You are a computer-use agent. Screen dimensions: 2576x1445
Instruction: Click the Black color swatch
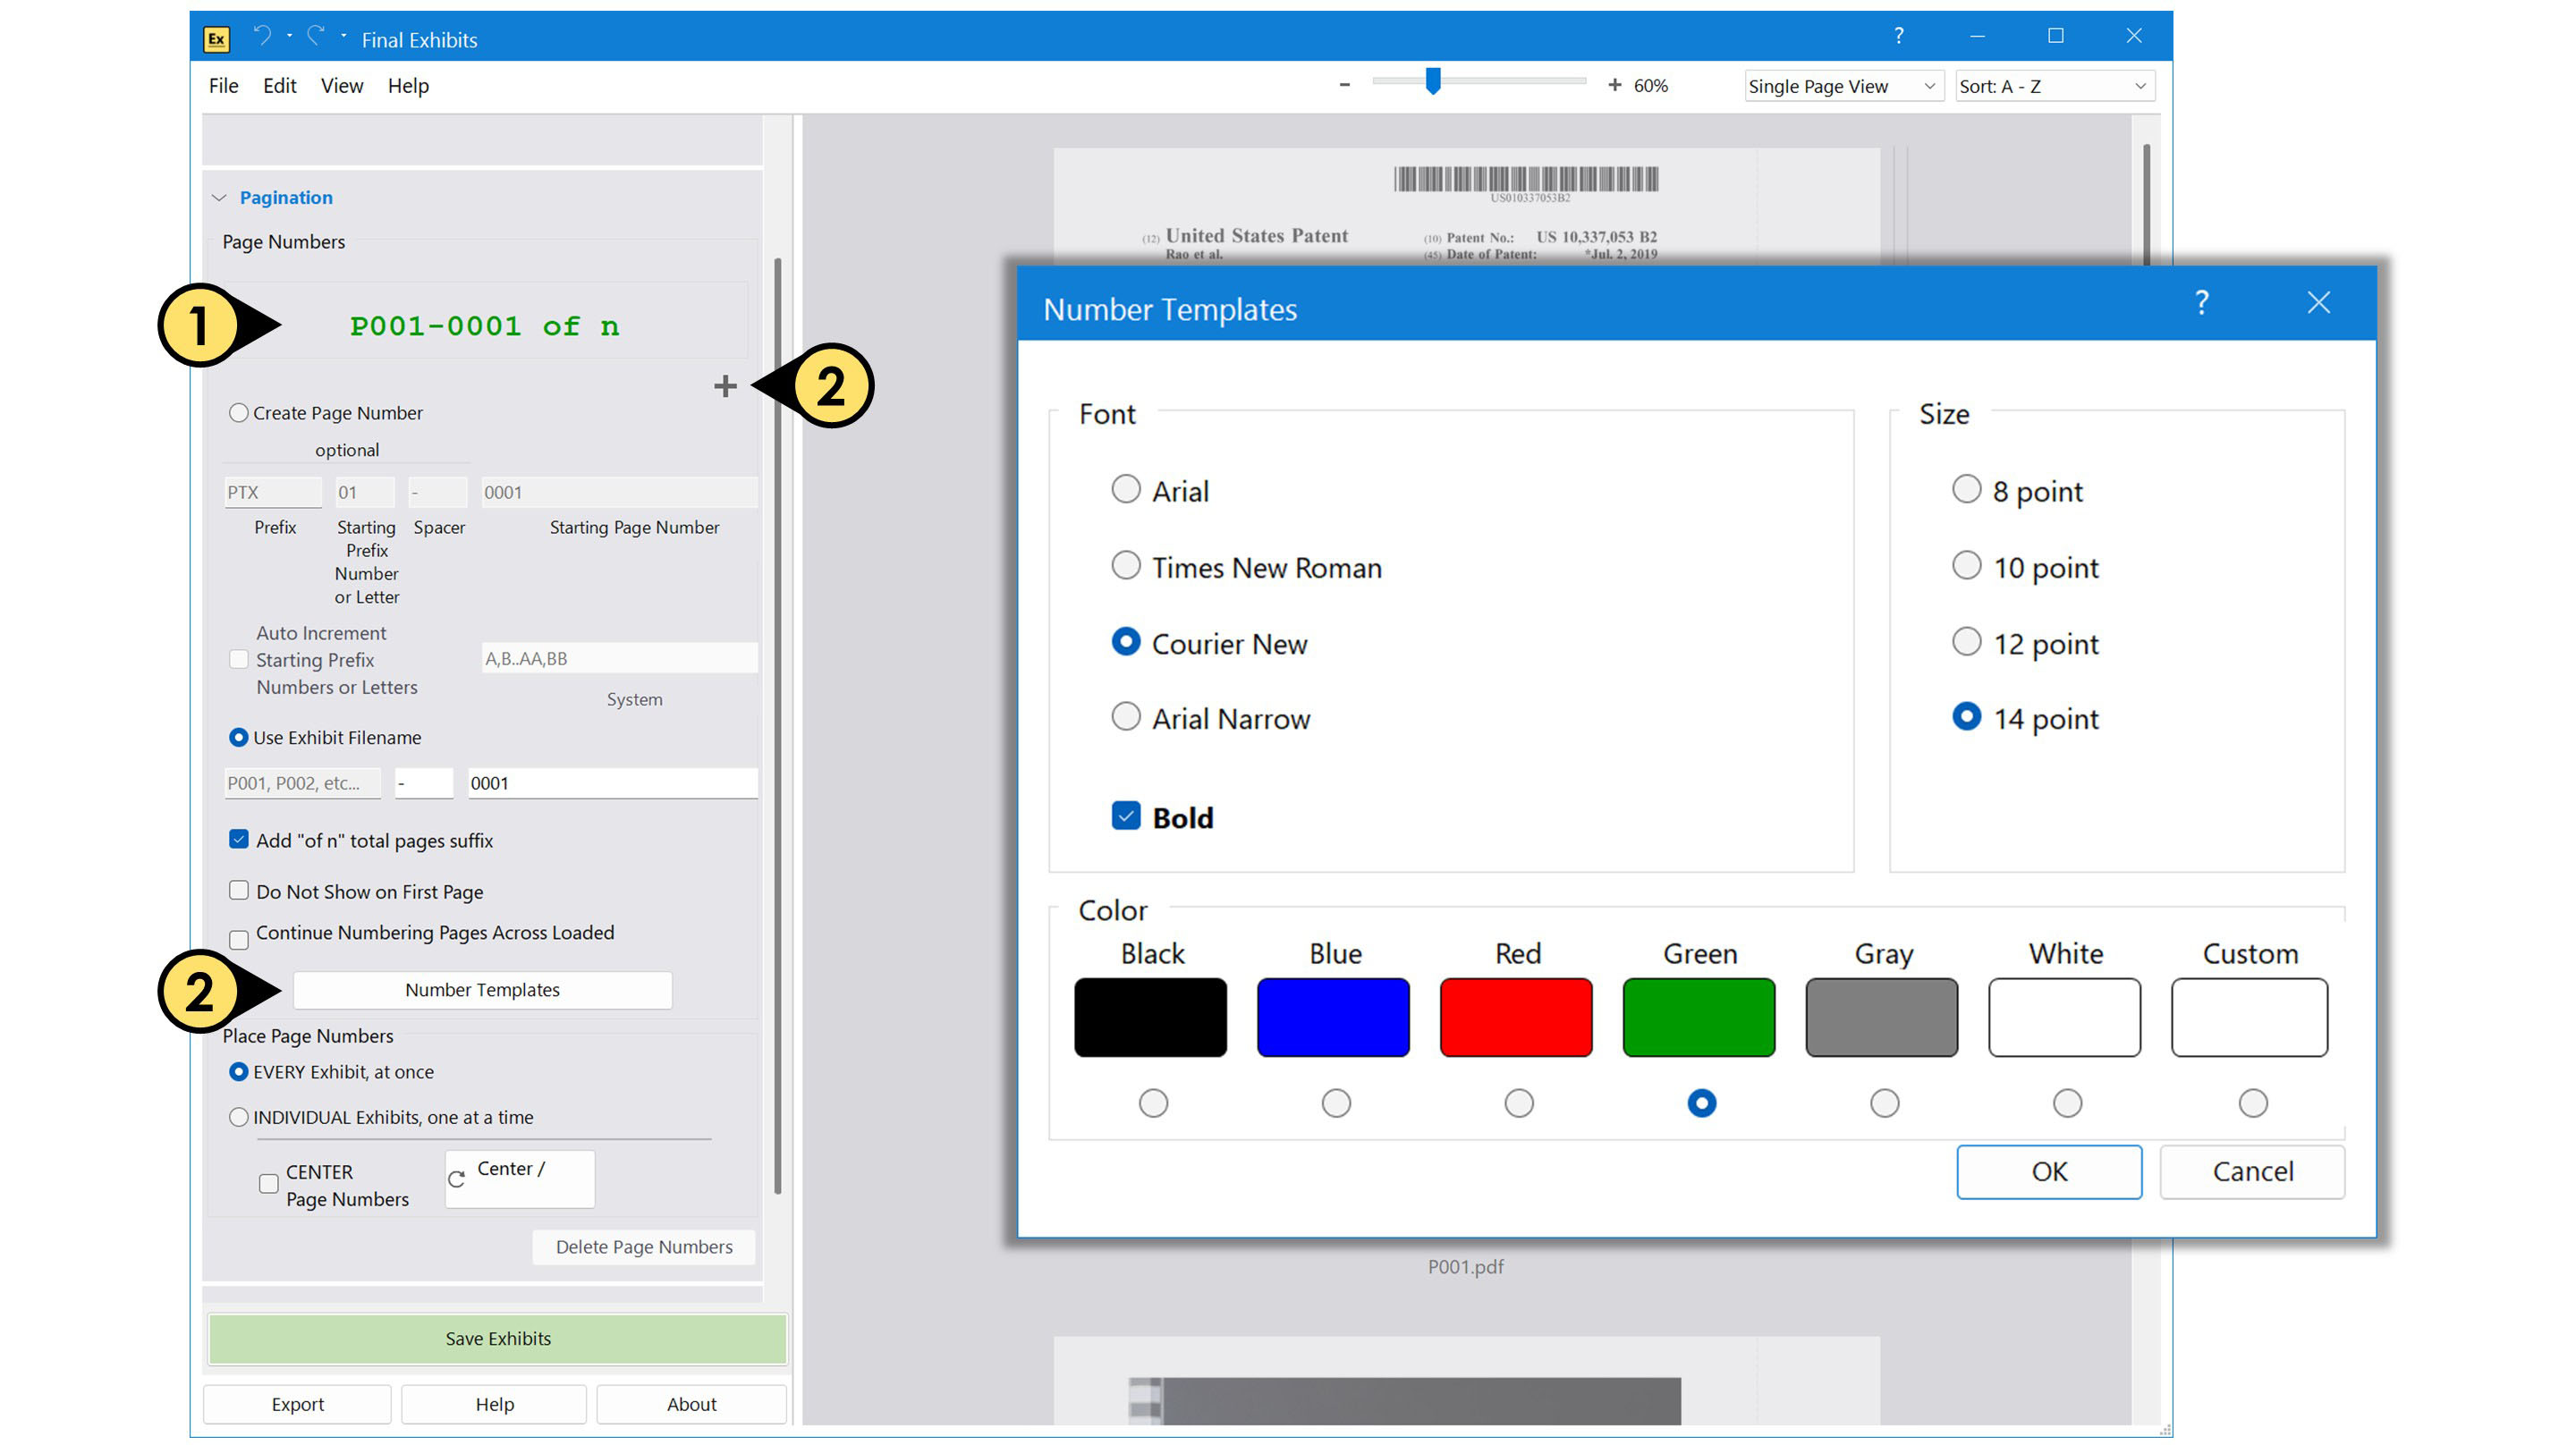1150,1017
